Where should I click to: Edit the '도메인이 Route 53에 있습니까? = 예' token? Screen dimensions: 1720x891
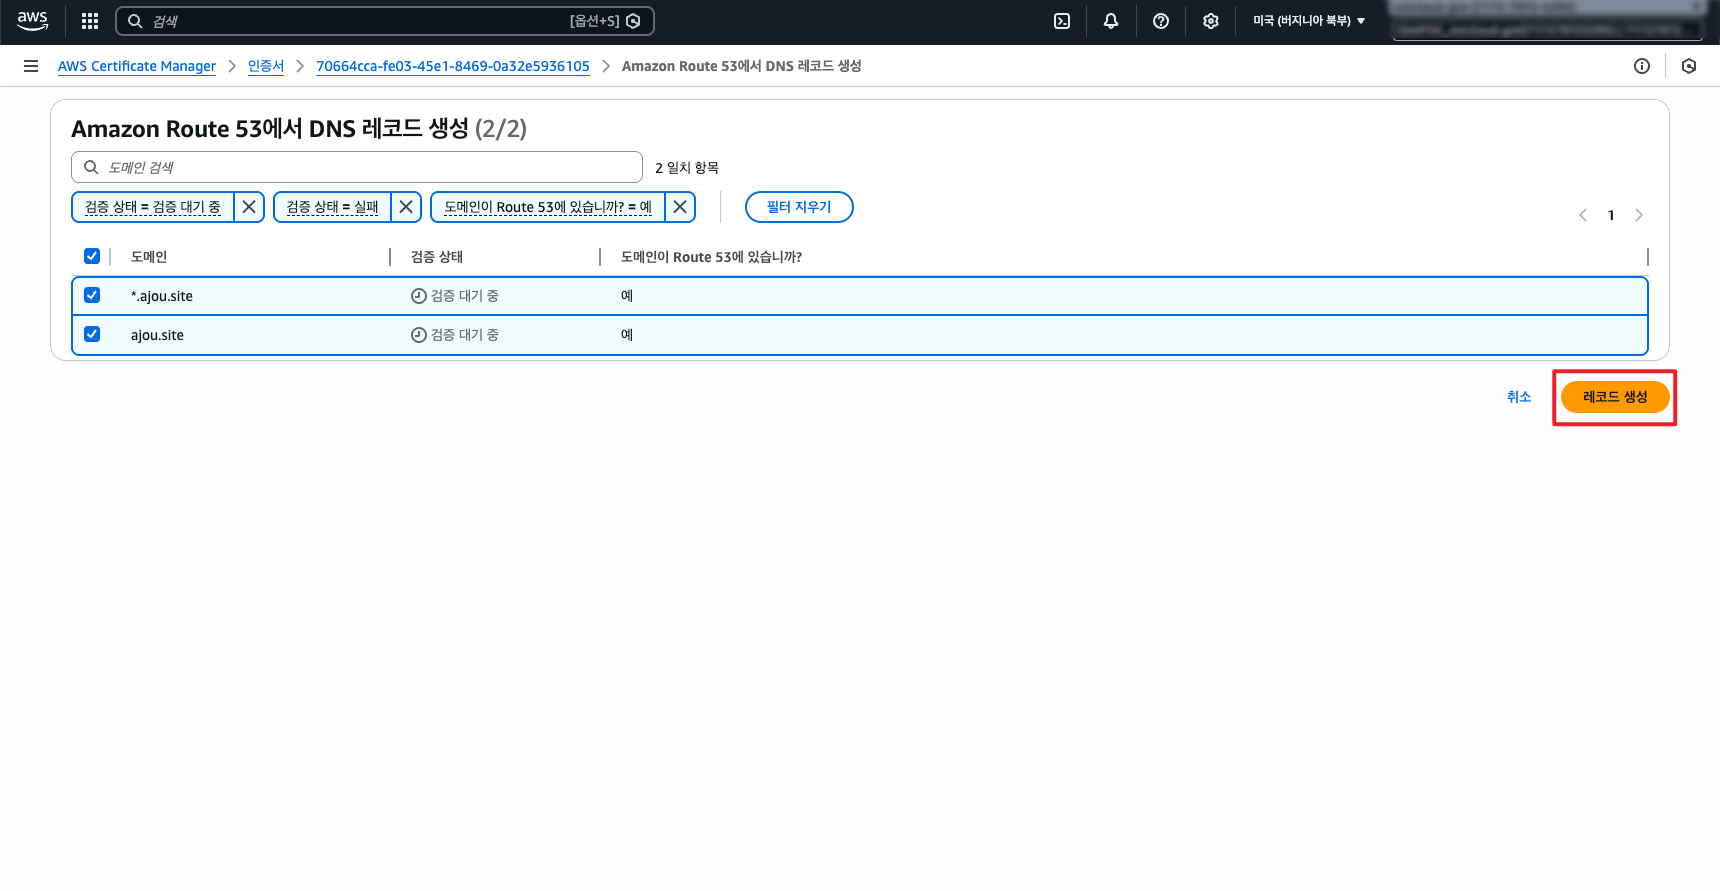[548, 207]
